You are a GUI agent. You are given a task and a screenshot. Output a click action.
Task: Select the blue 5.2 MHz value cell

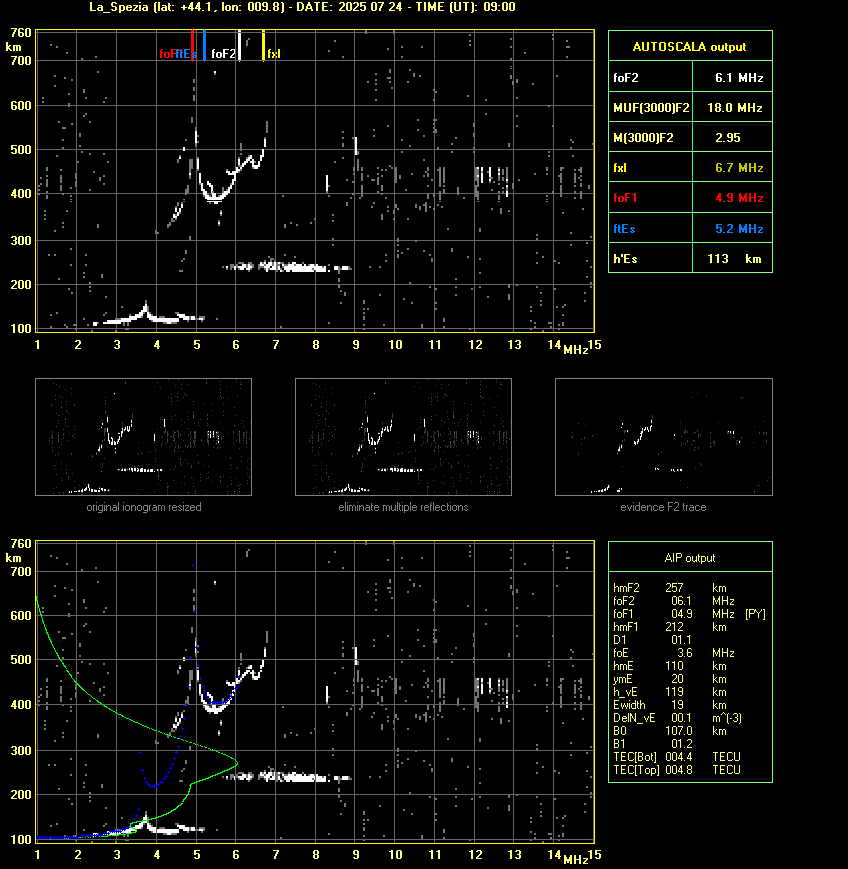pos(732,228)
